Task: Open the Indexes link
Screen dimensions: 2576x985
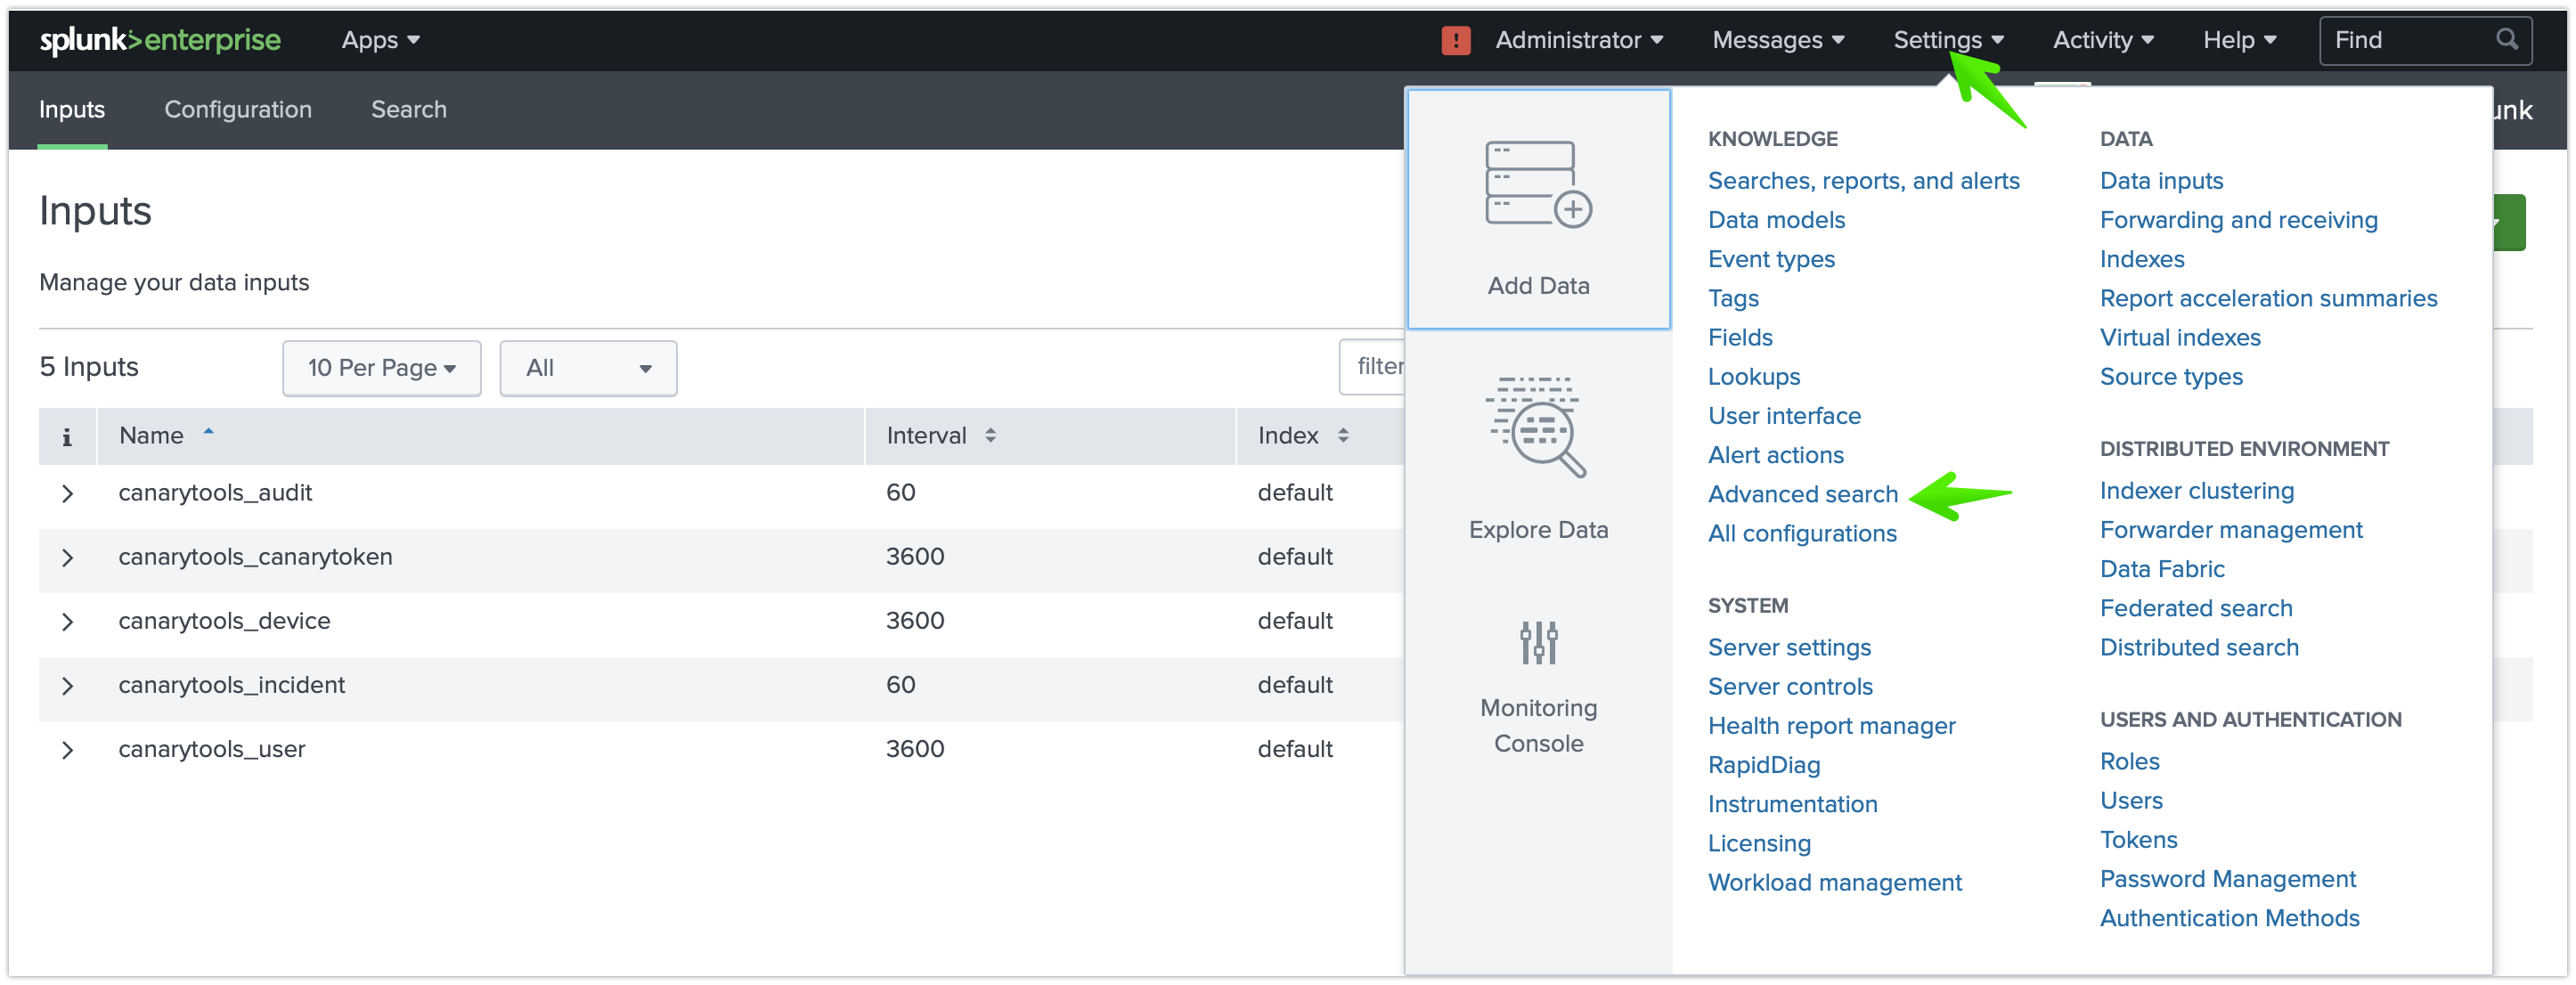Action: 2142,259
